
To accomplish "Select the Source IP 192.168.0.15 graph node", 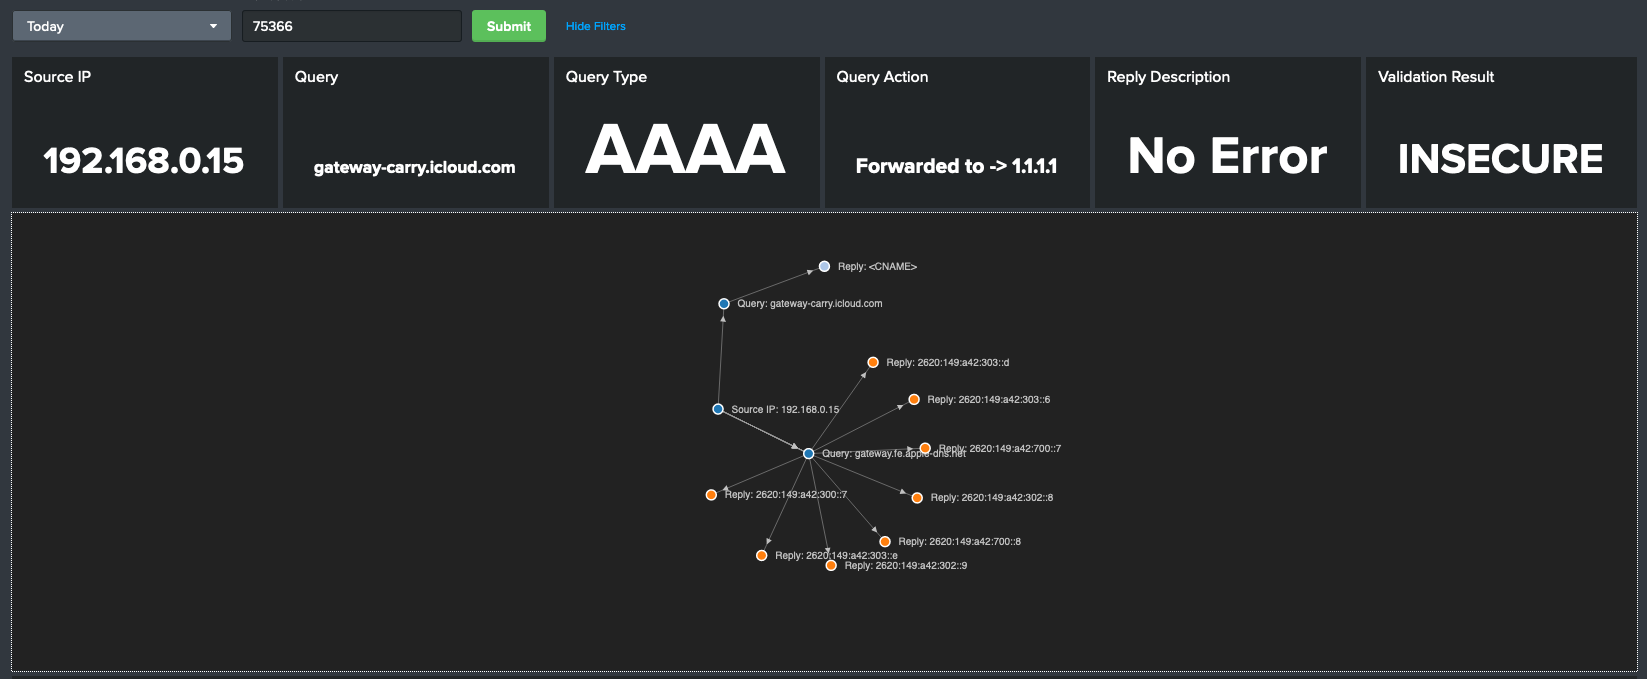I will [x=717, y=409].
